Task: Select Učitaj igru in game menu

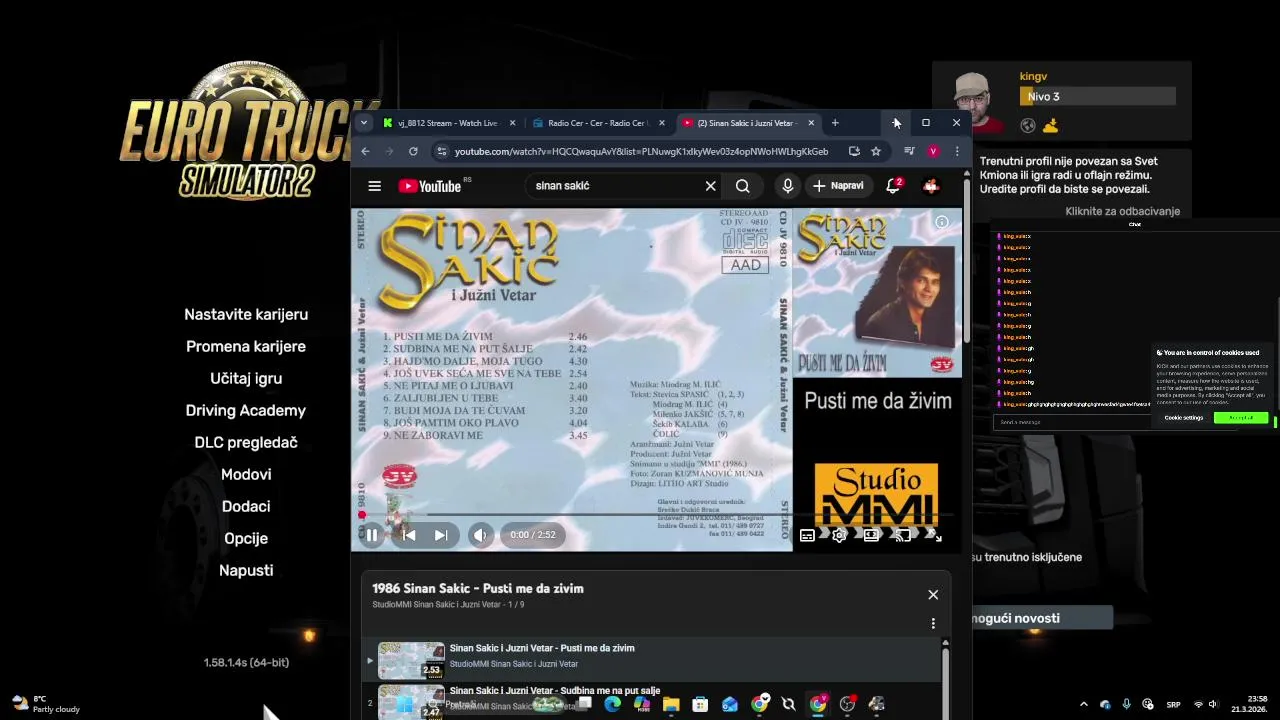Action: 246,378
